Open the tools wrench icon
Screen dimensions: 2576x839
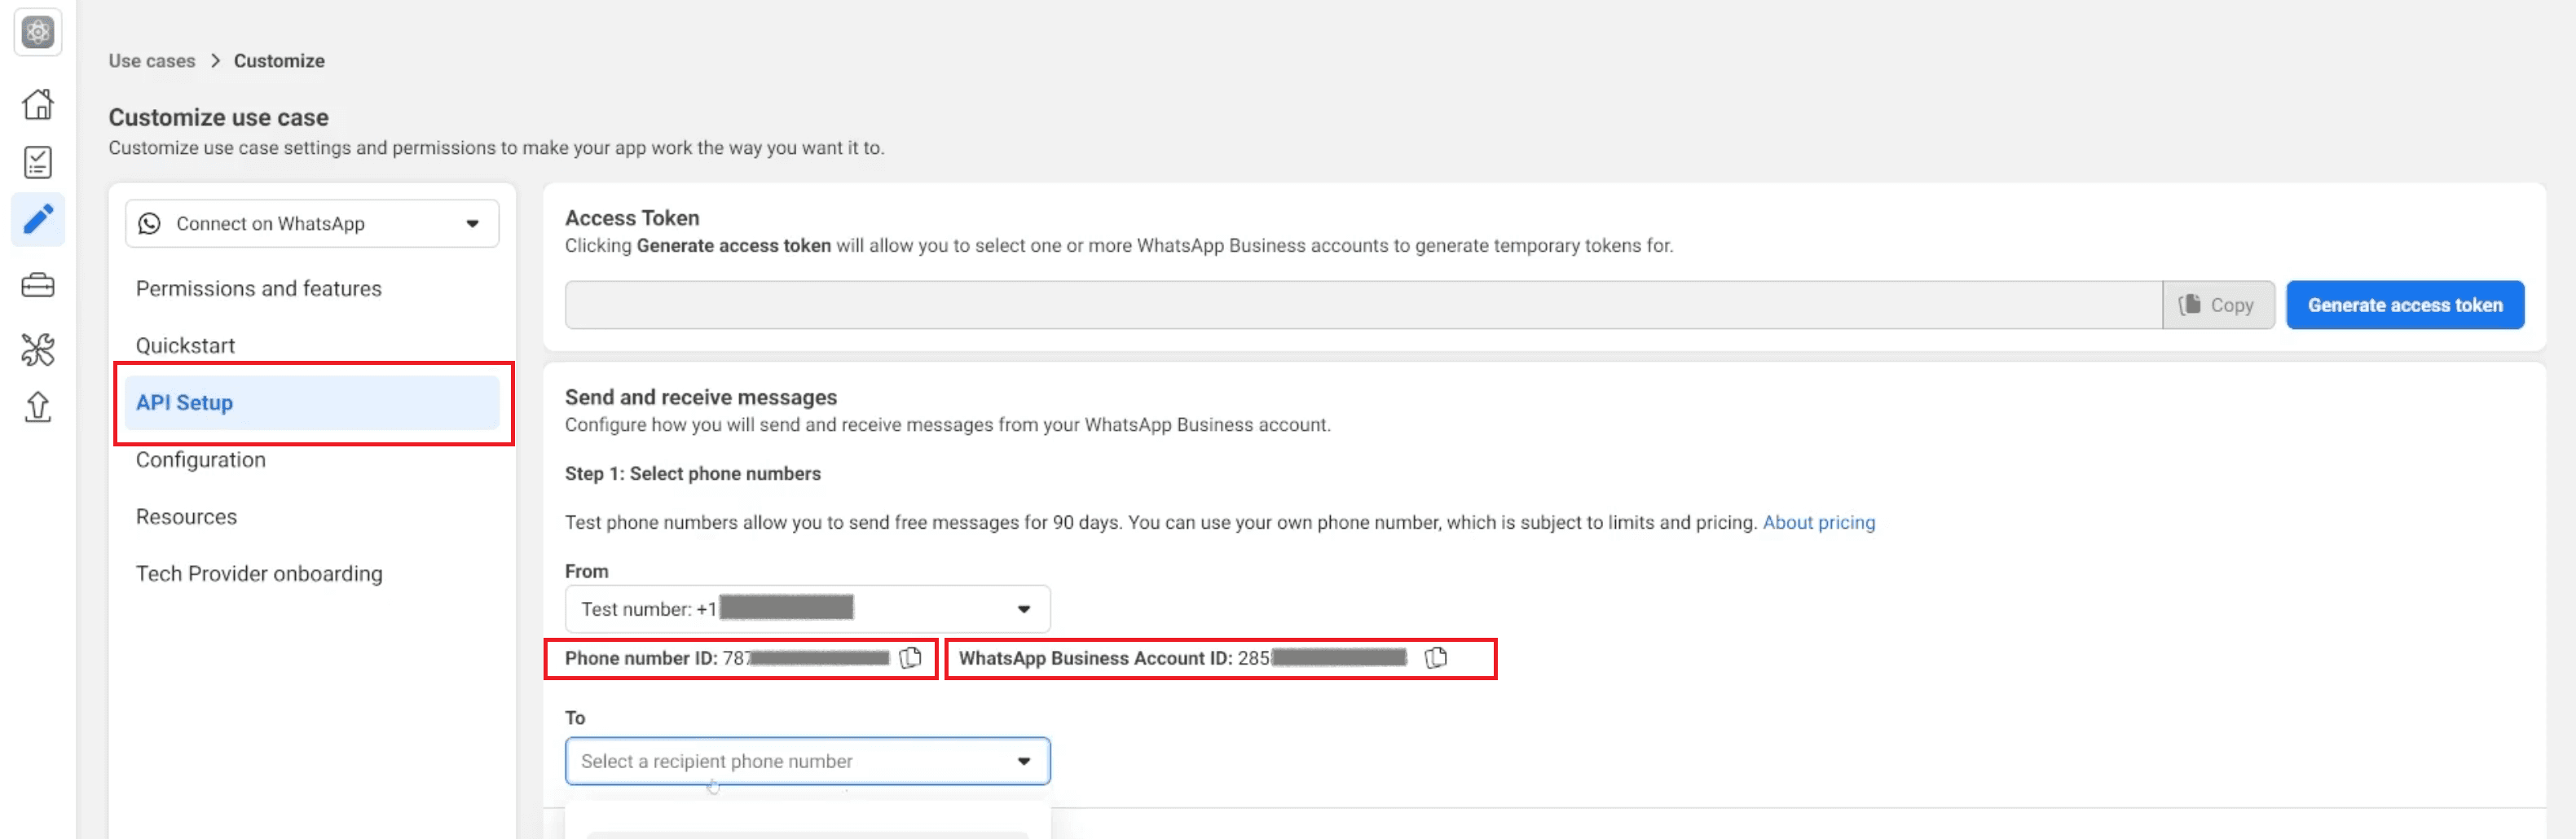[x=38, y=349]
